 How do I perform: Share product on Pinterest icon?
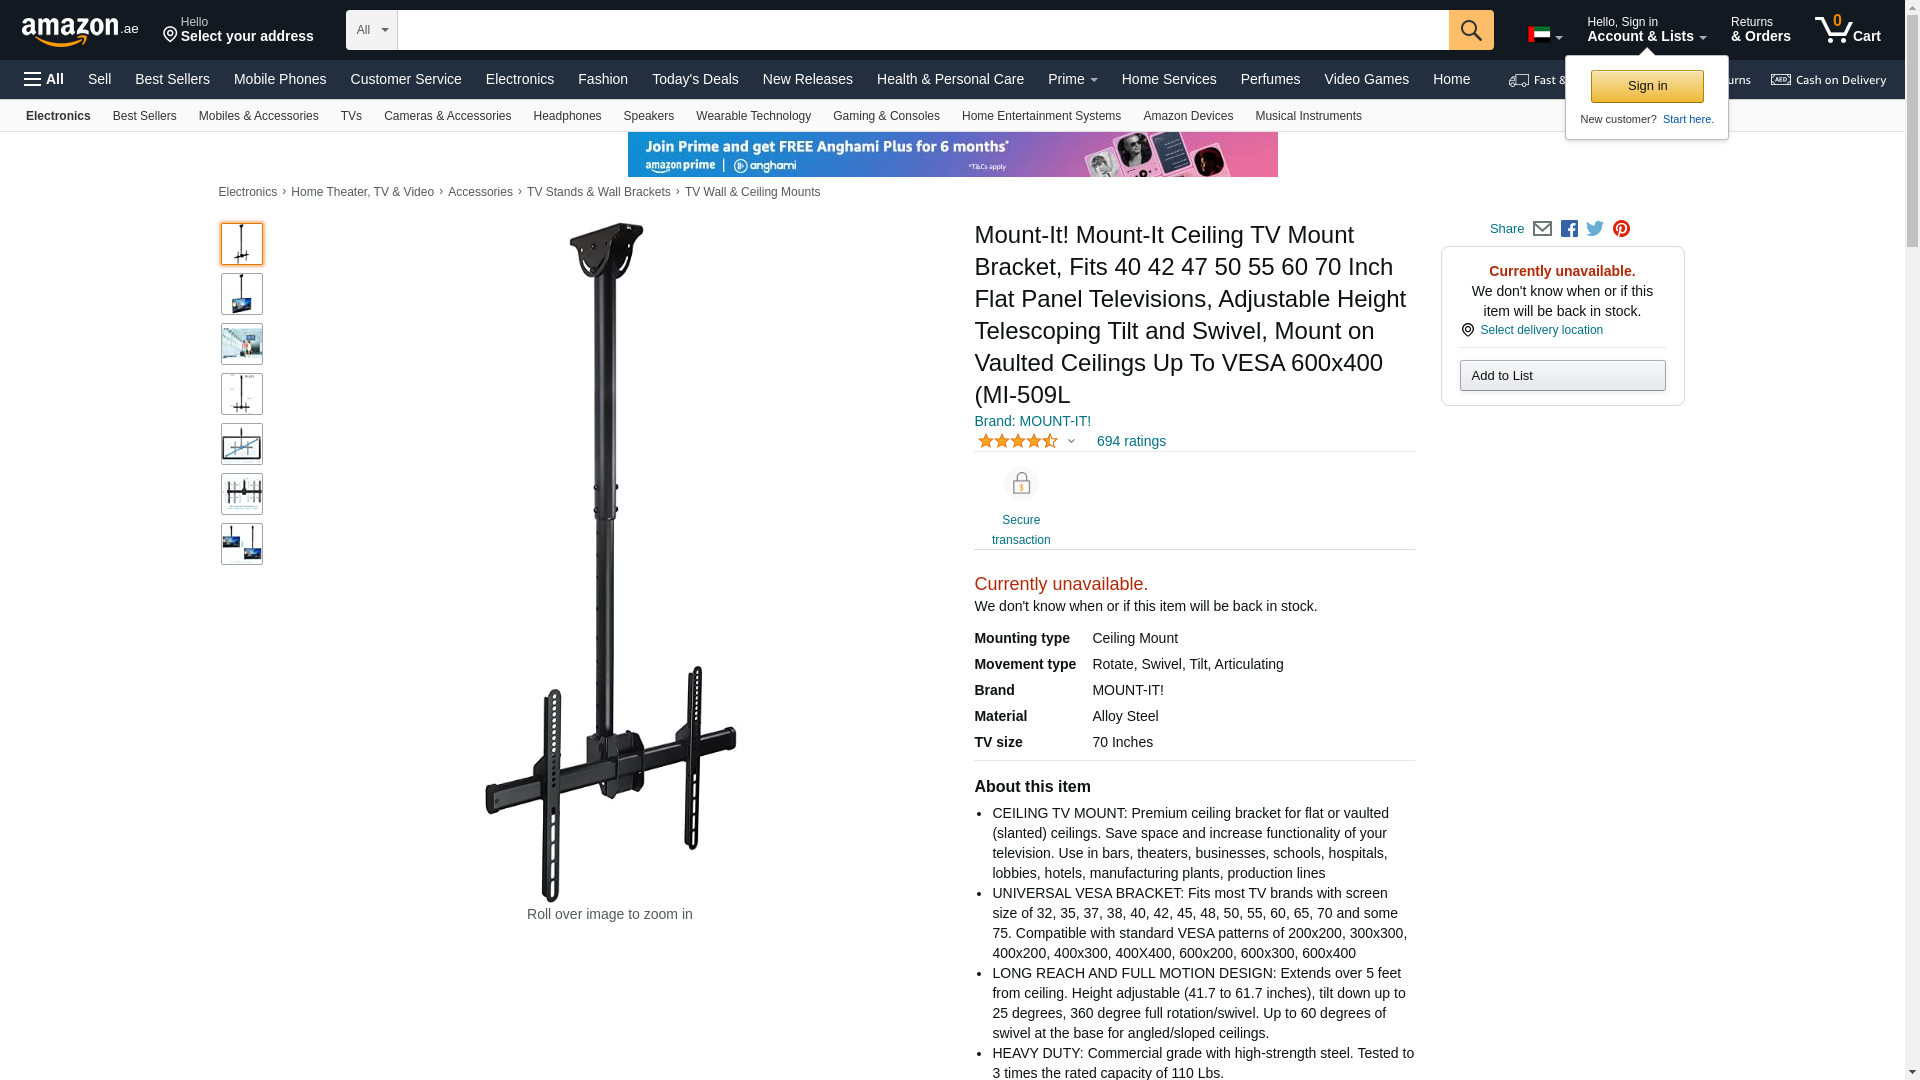point(1621,229)
